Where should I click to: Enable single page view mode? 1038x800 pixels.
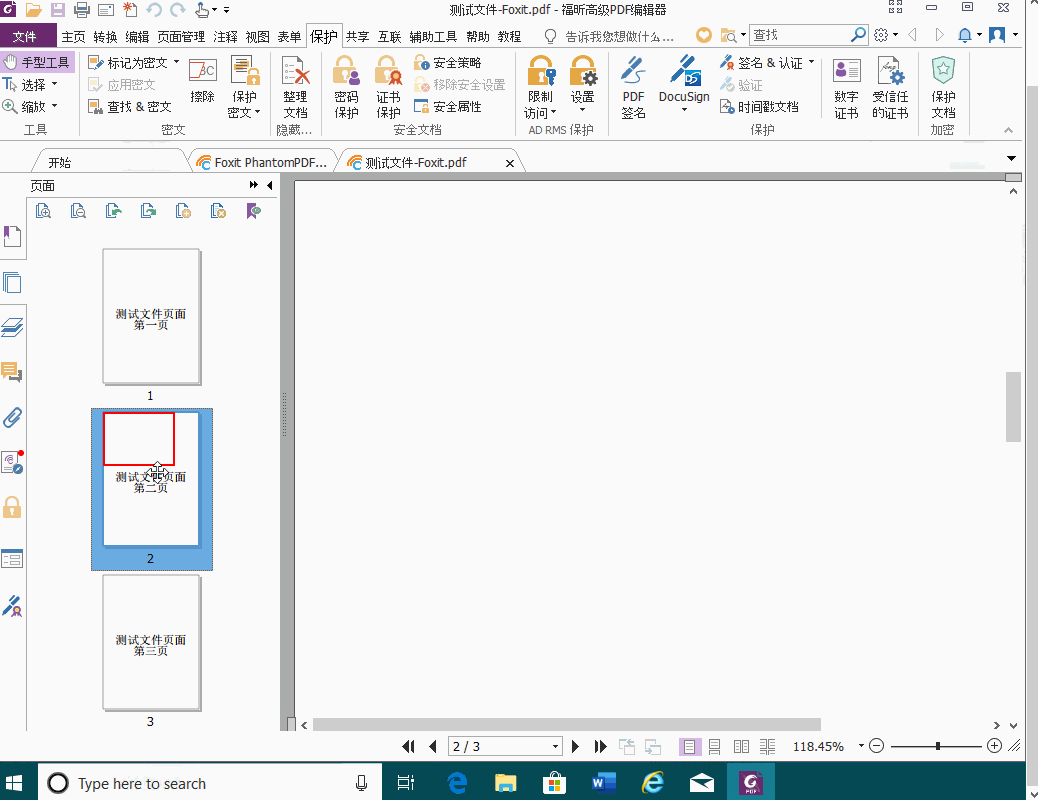(x=689, y=746)
